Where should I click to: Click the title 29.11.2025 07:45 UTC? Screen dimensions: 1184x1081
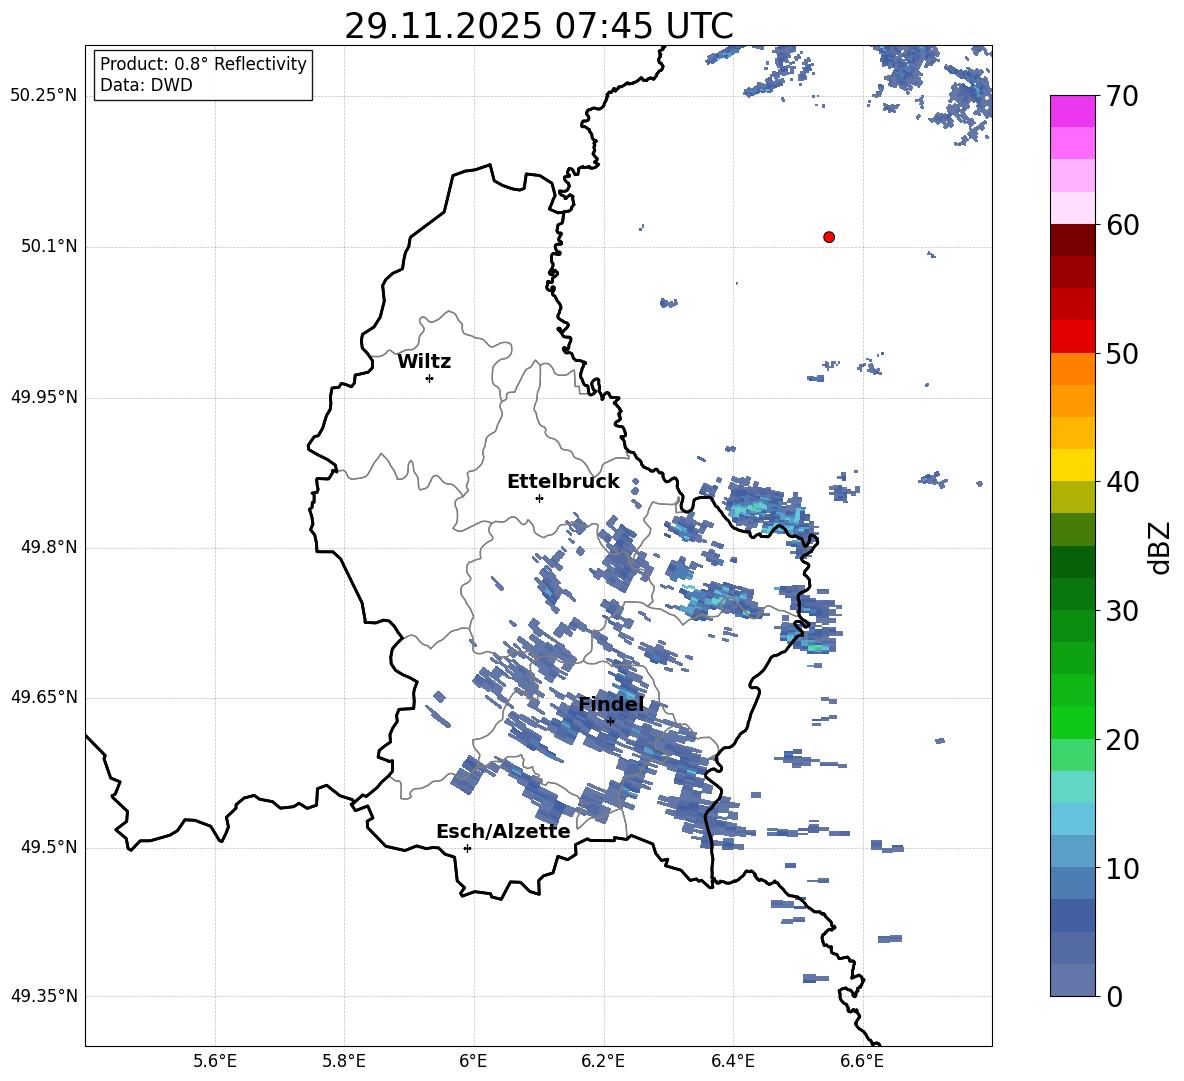pyautogui.click(x=539, y=26)
